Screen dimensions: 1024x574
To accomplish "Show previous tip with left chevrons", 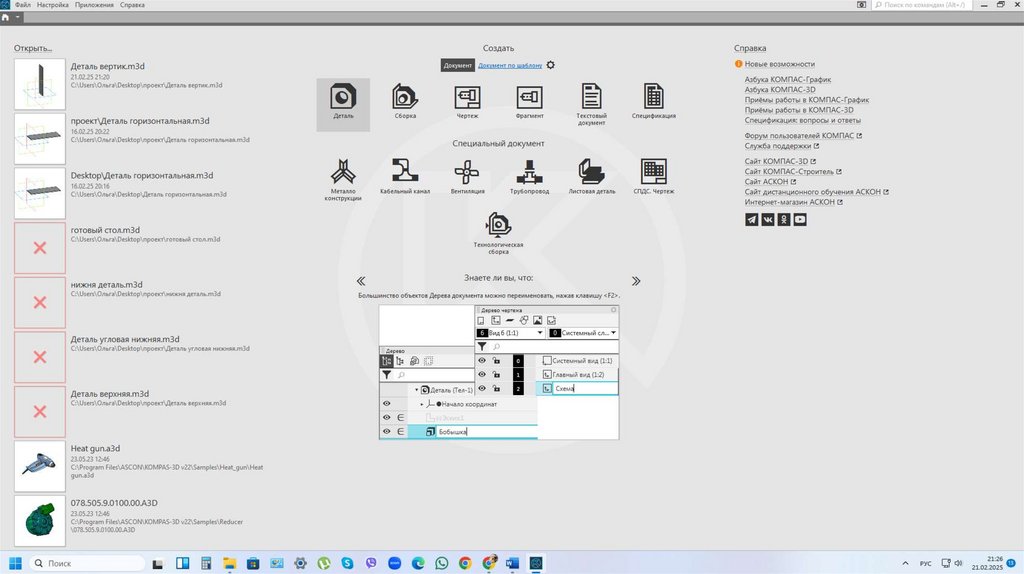I will [x=361, y=281].
